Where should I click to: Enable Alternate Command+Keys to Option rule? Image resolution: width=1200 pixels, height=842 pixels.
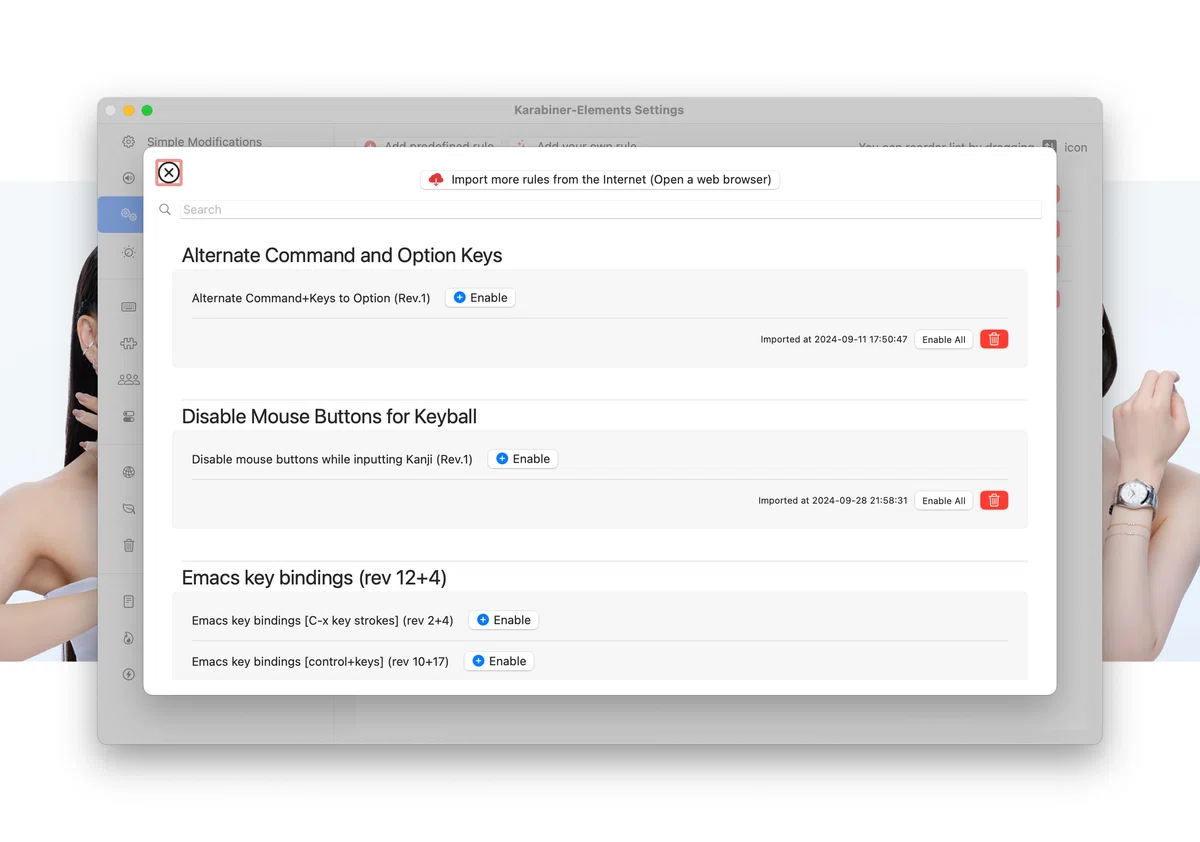coord(480,298)
